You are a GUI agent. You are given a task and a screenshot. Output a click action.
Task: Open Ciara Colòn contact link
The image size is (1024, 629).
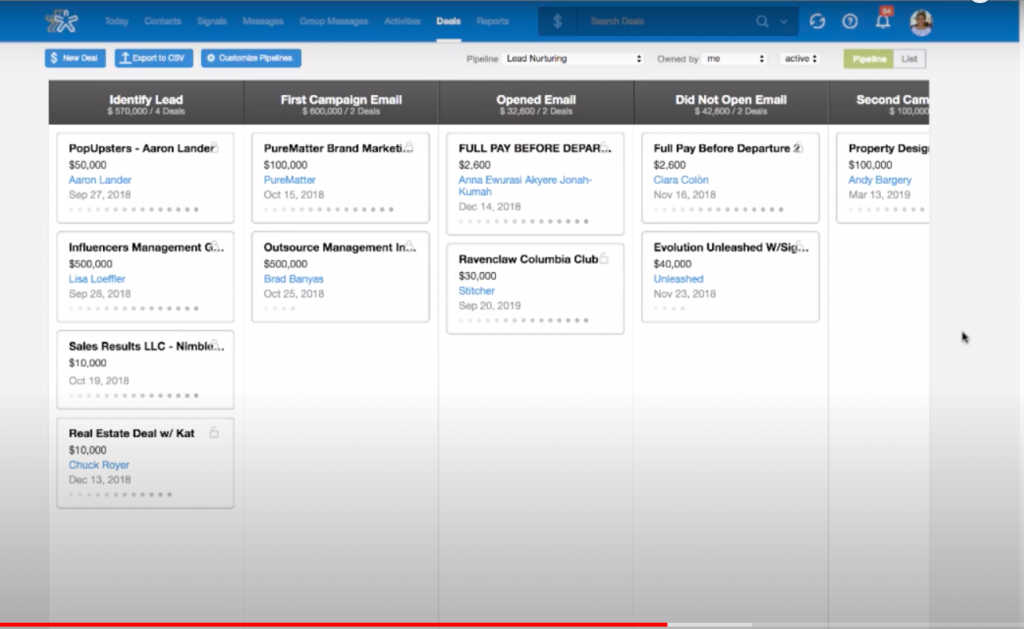coord(680,180)
